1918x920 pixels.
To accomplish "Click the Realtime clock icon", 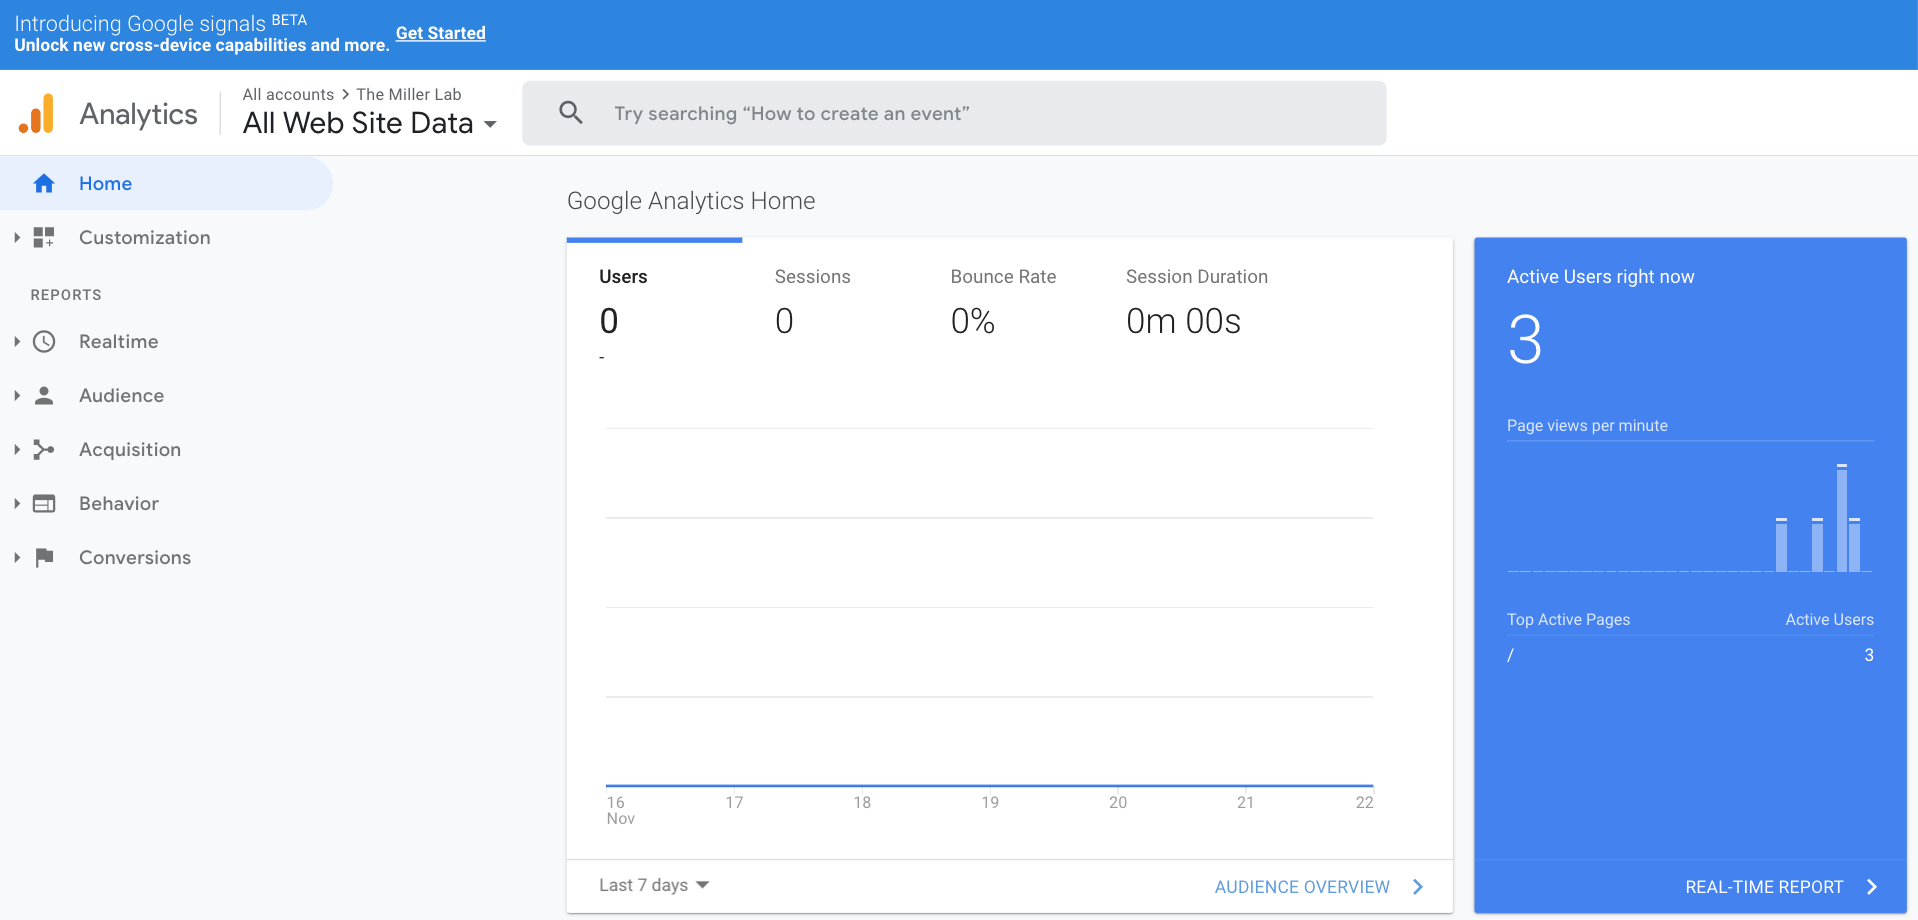I will click(44, 341).
